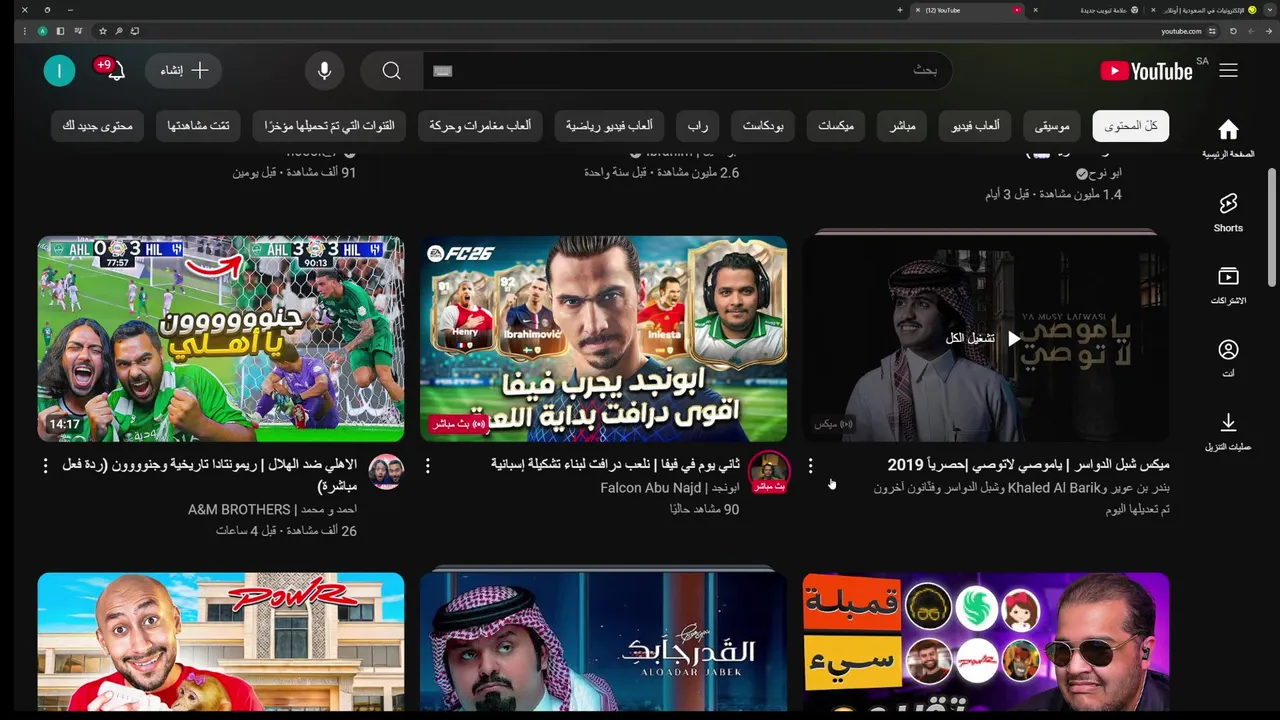Image resolution: width=1280 pixels, height=720 pixels.
Task: Open Downloads from the sidebar
Action: pyautogui.click(x=1228, y=431)
